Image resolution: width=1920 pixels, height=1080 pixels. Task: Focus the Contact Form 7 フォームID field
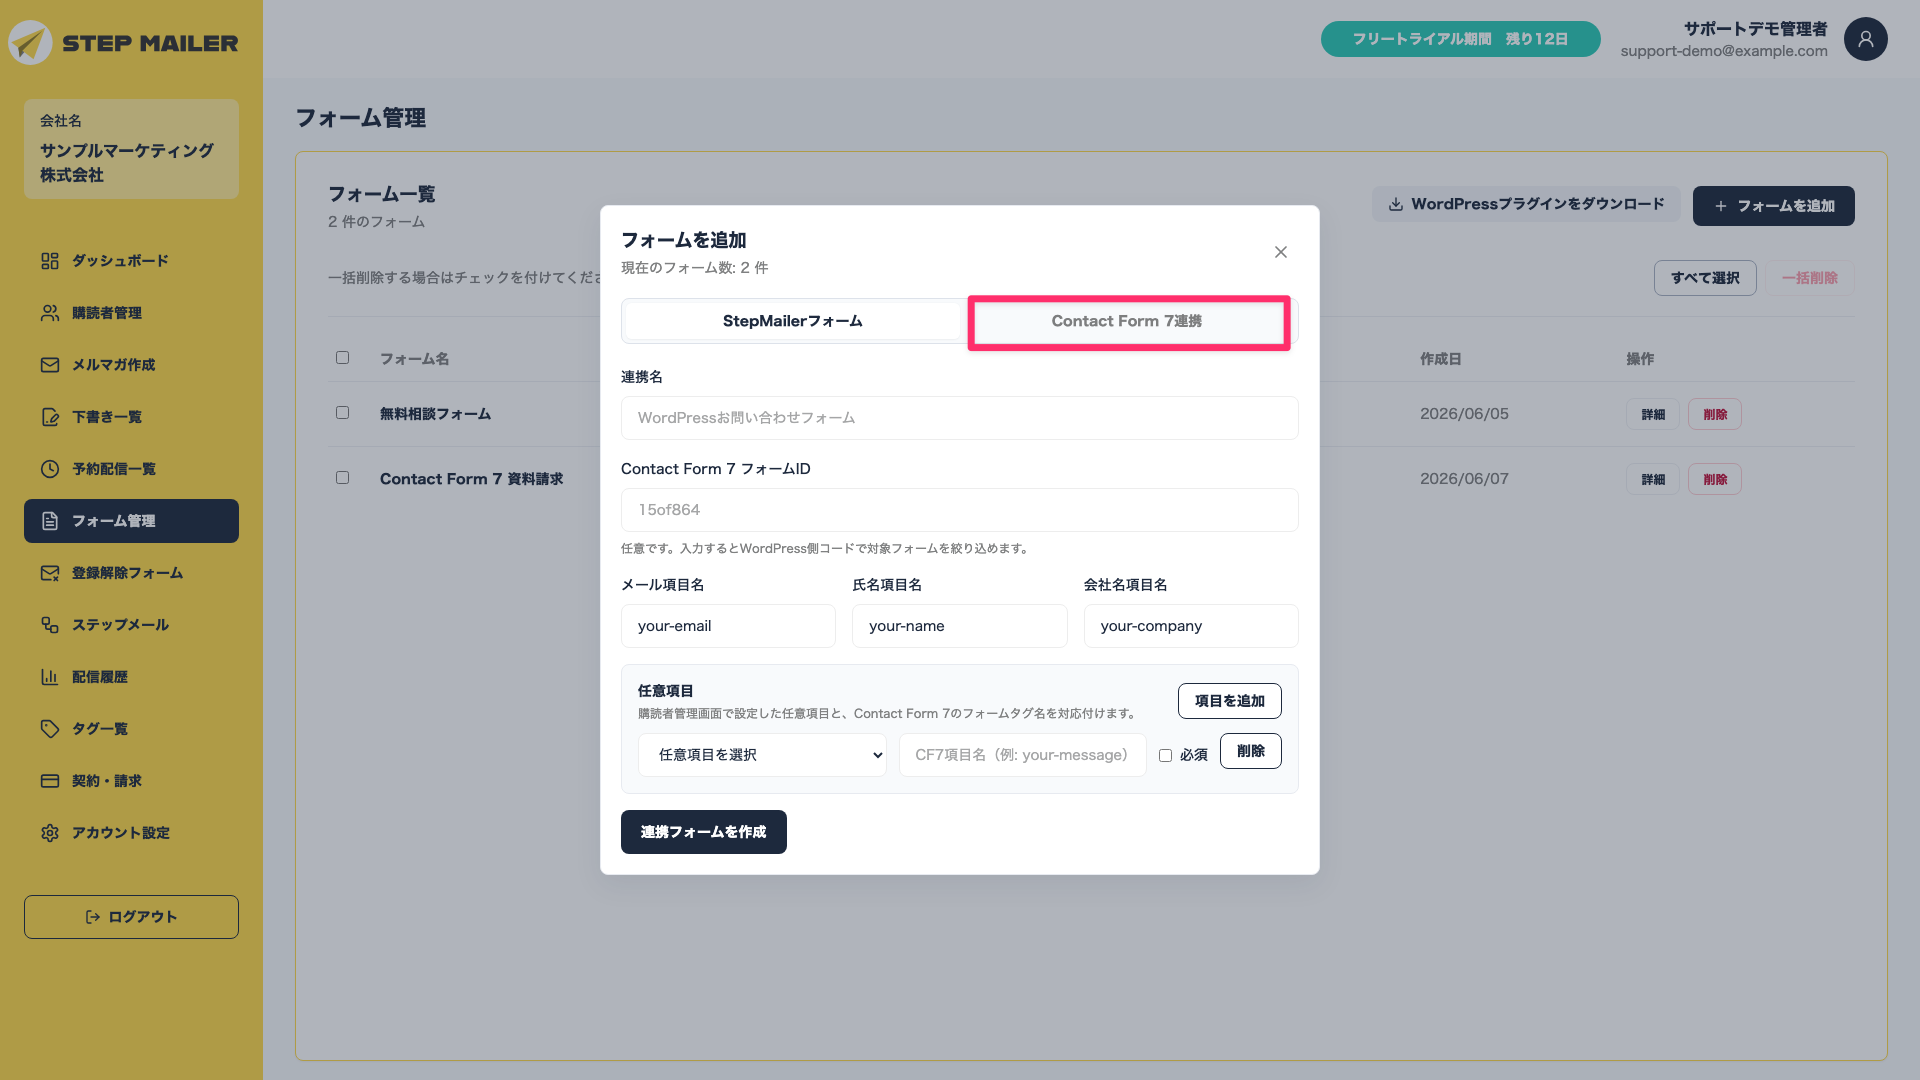click(x=960, y=510)
